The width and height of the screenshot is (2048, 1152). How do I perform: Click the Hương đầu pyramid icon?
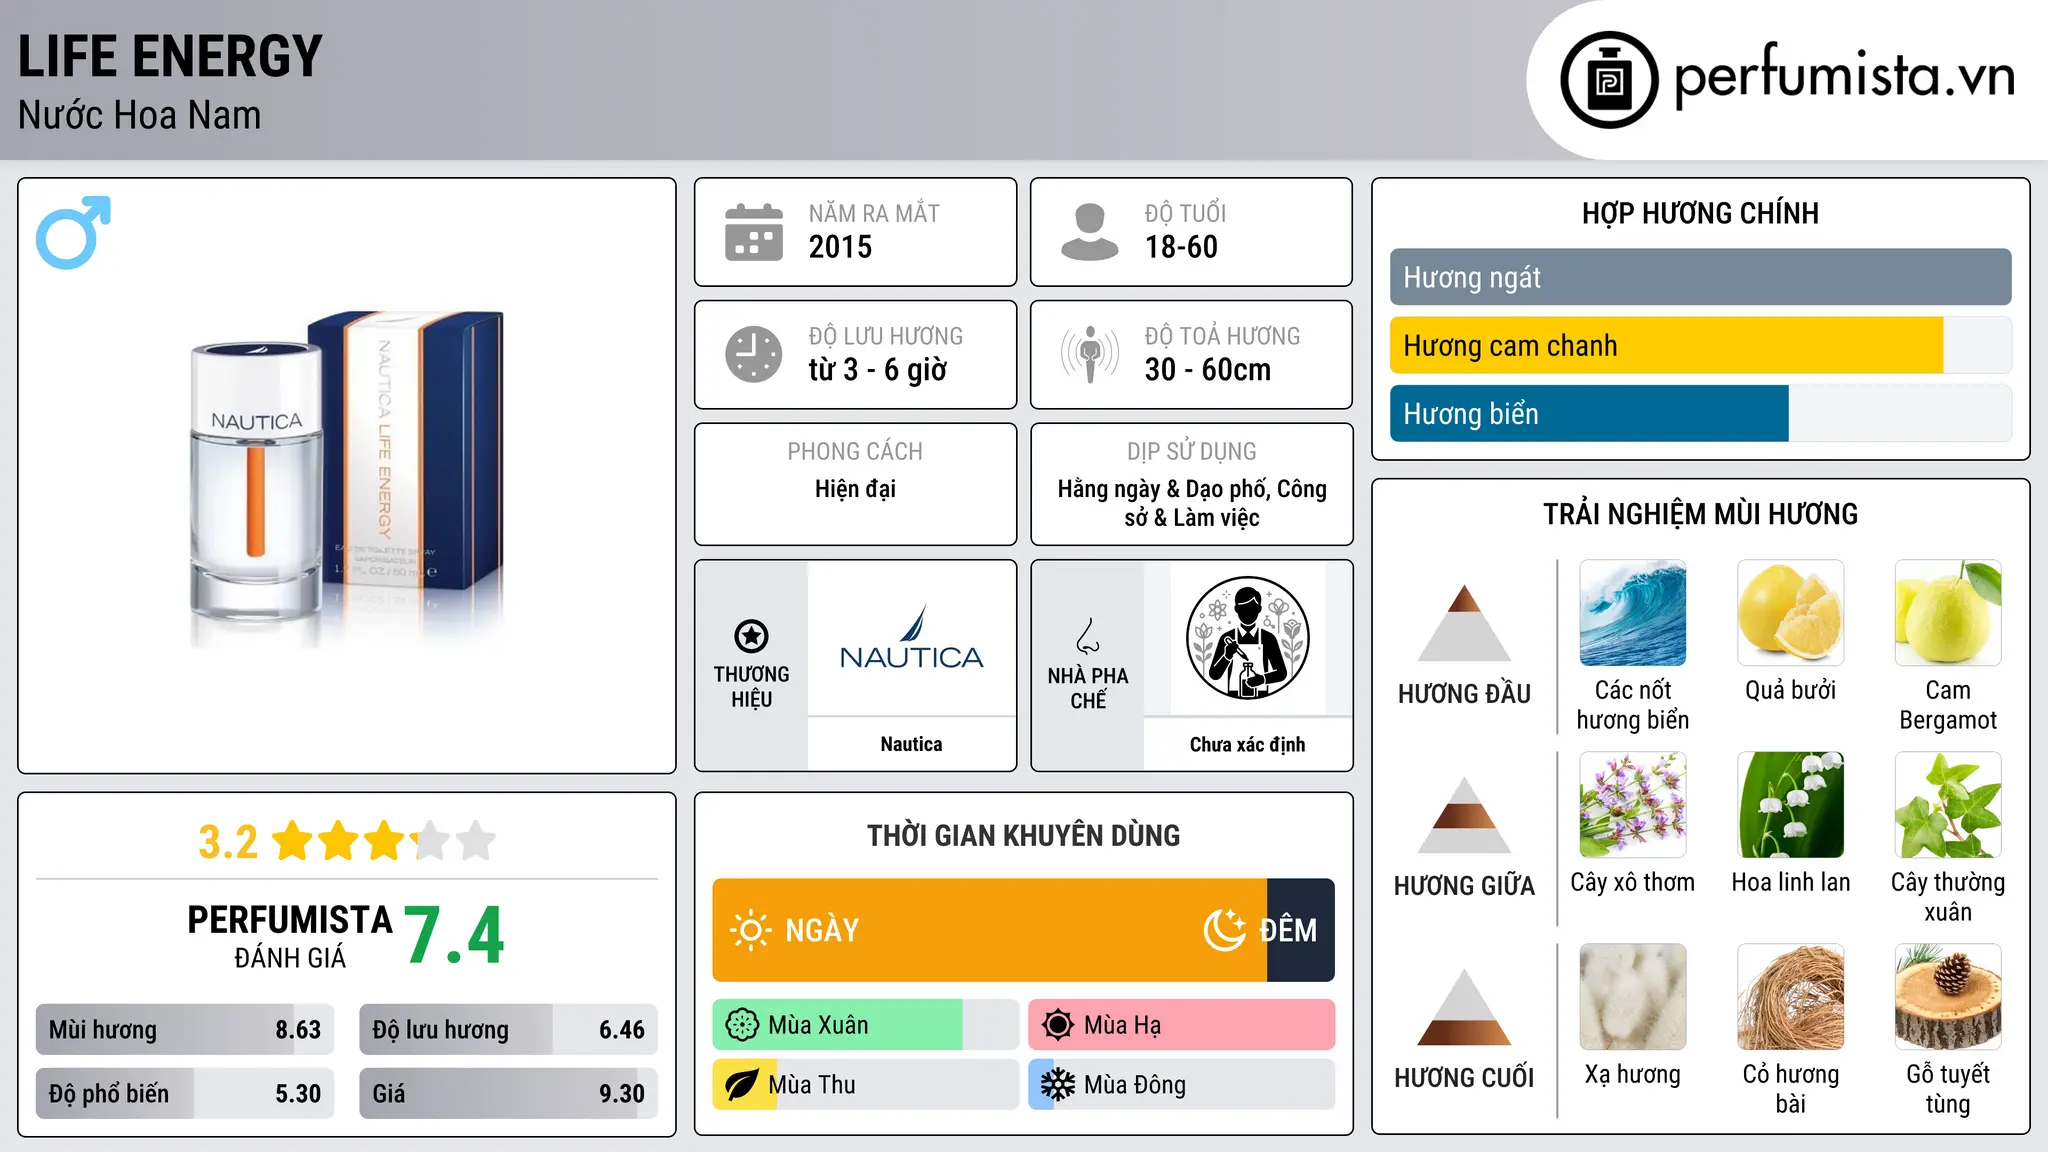coord(1464,622)
